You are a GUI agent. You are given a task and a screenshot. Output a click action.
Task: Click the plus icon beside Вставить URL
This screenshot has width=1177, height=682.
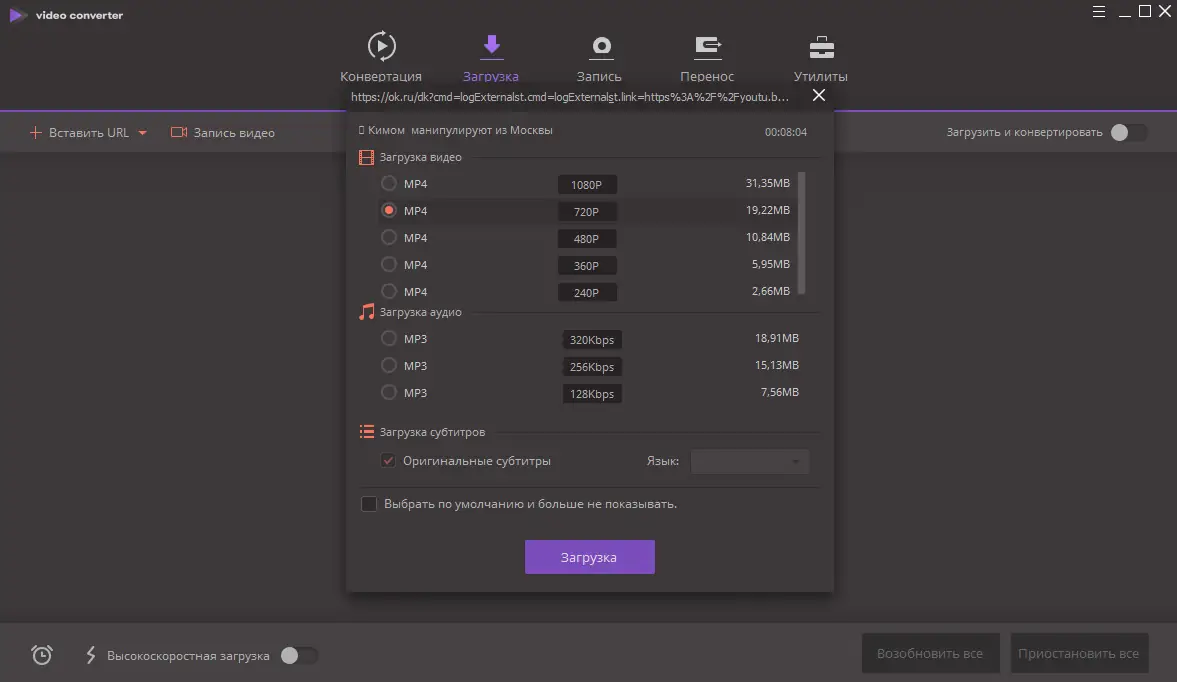(x=35, y=132)
